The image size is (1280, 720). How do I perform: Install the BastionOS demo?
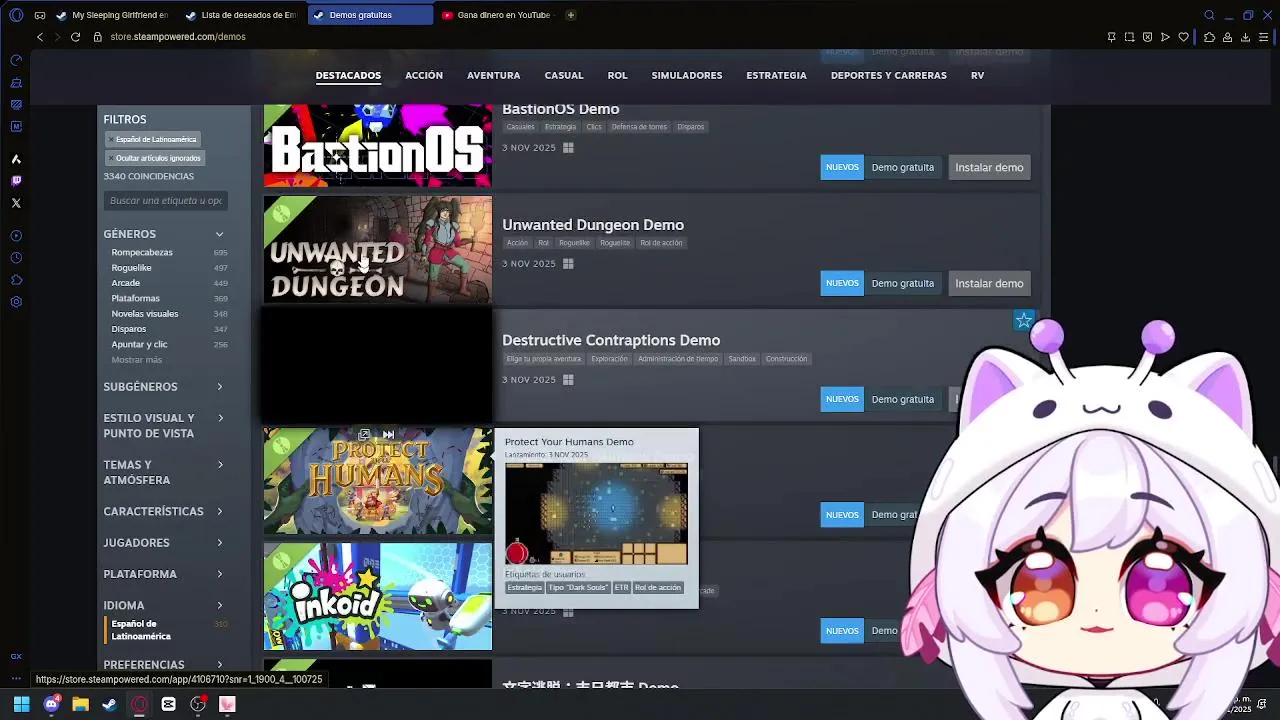coord(989,167)
